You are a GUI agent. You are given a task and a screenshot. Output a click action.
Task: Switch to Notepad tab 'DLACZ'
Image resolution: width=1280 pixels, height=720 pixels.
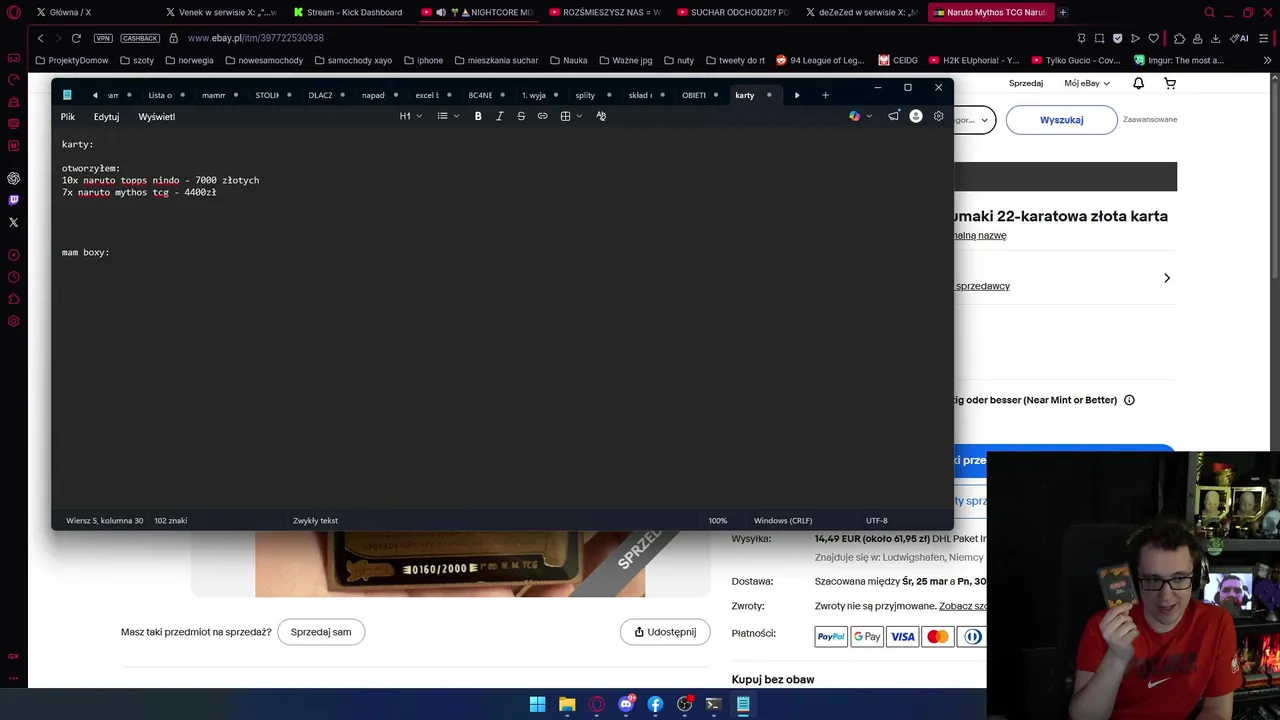(x=320, y=95)
